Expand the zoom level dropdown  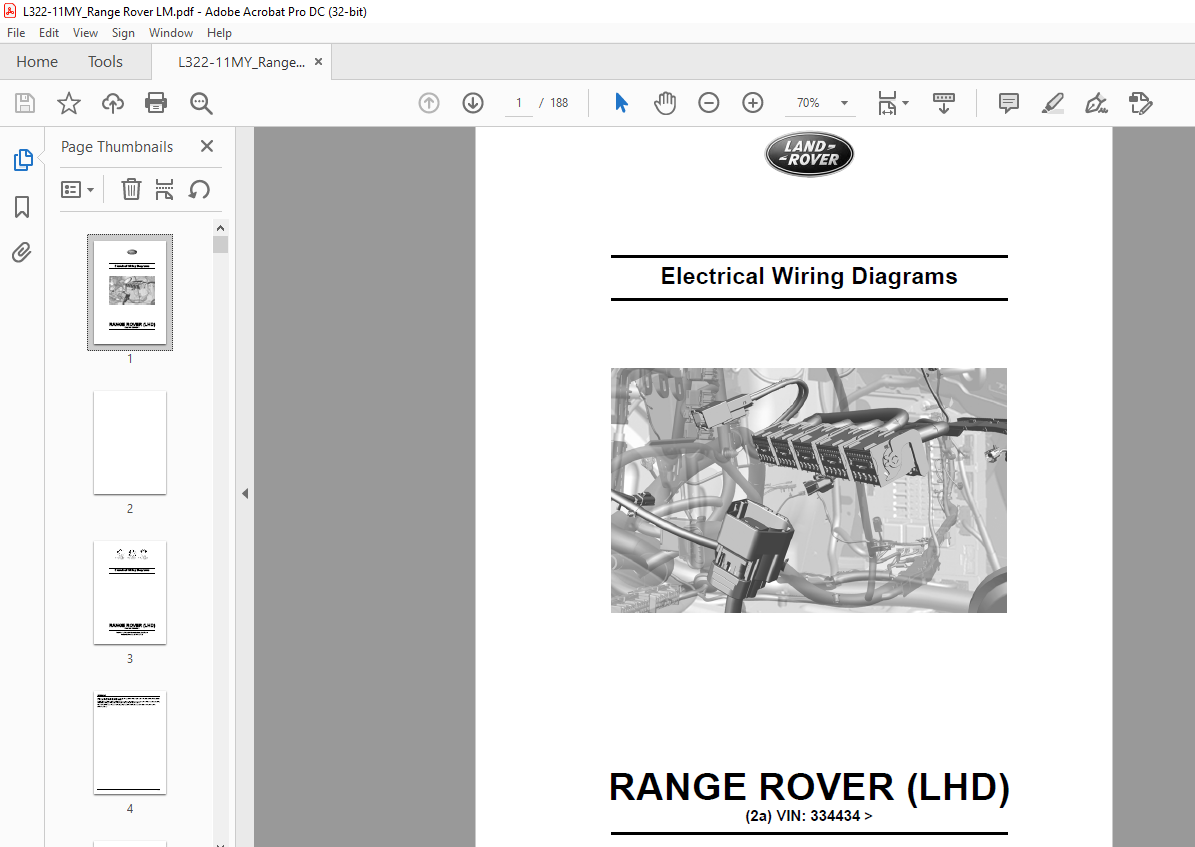(x=844, y=103)
